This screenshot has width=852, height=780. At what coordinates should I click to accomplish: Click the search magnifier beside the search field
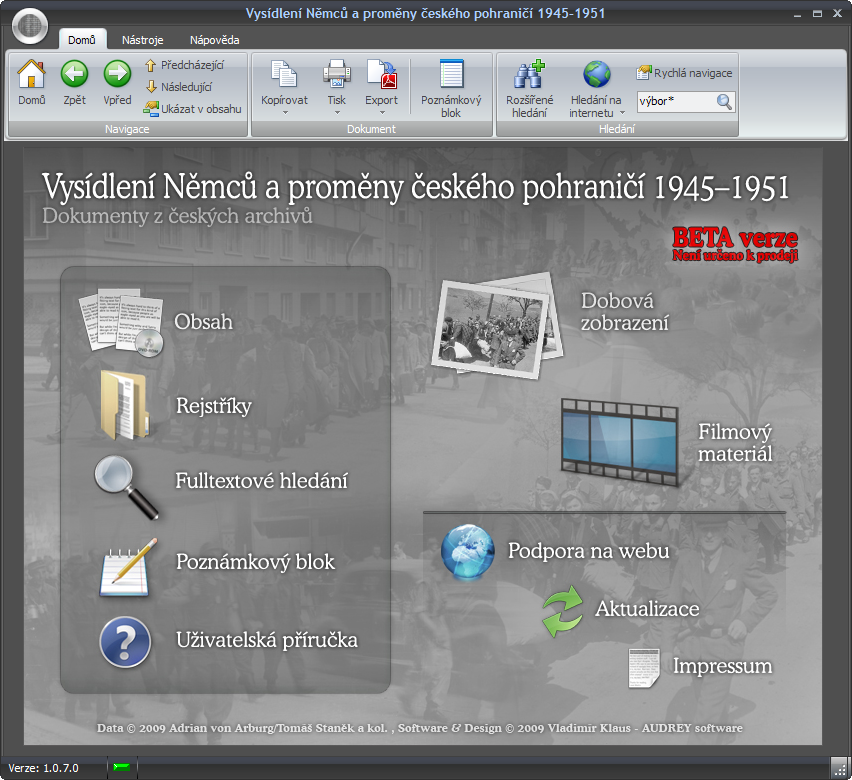tap(725, 101)
